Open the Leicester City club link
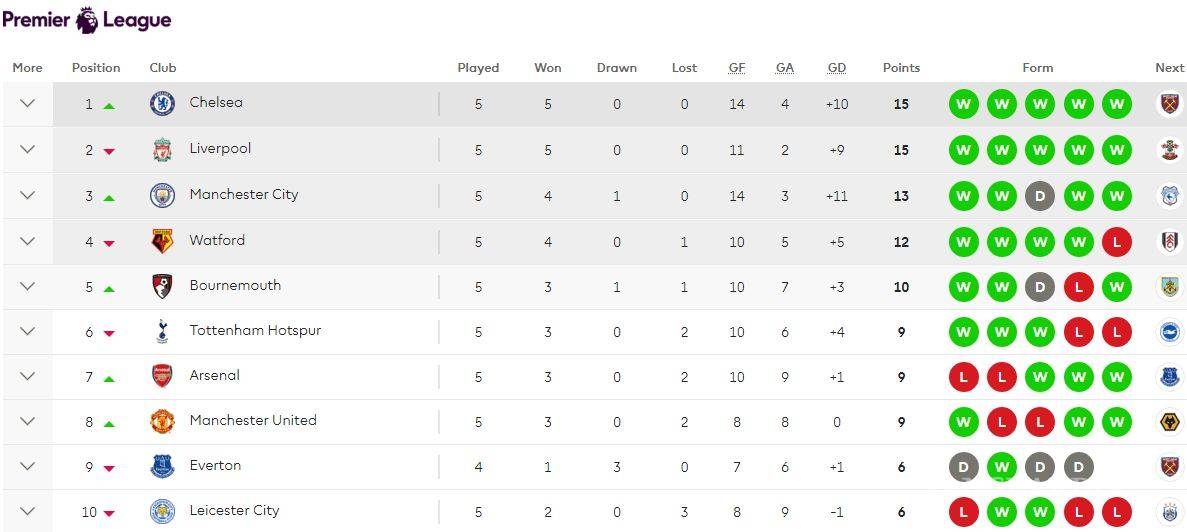The image size is (1187, 532). point(234,510)
